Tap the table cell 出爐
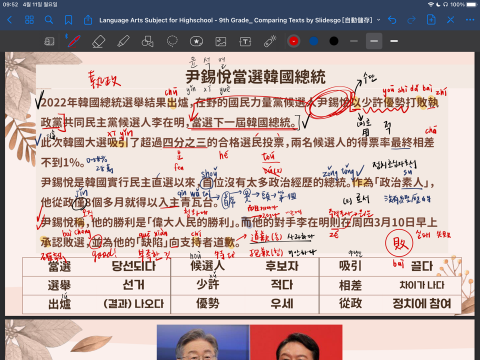The image size is (480, 360). point(59,304)
